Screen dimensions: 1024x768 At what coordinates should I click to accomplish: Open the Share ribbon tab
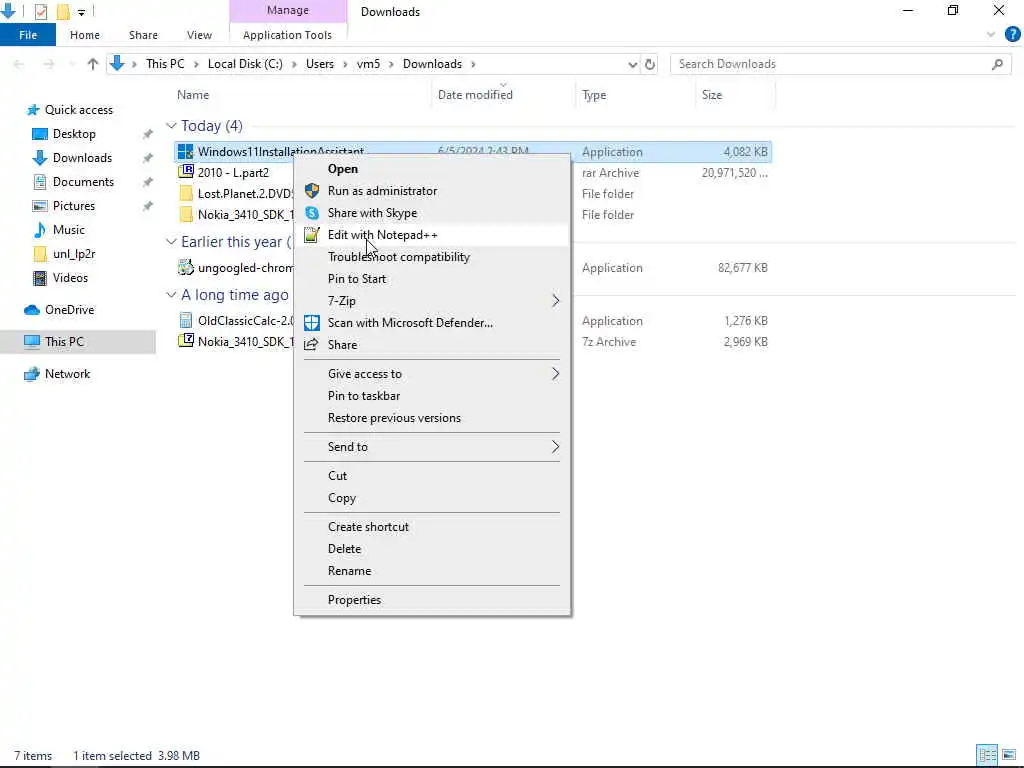coord(143,35)
